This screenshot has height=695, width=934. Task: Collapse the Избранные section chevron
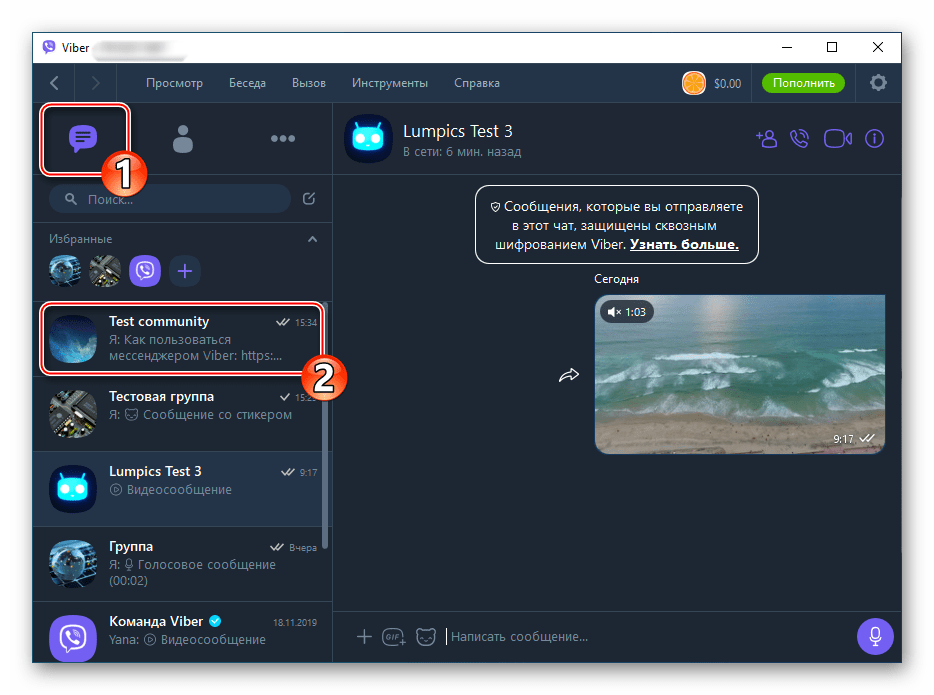click(x=312, y=239)
